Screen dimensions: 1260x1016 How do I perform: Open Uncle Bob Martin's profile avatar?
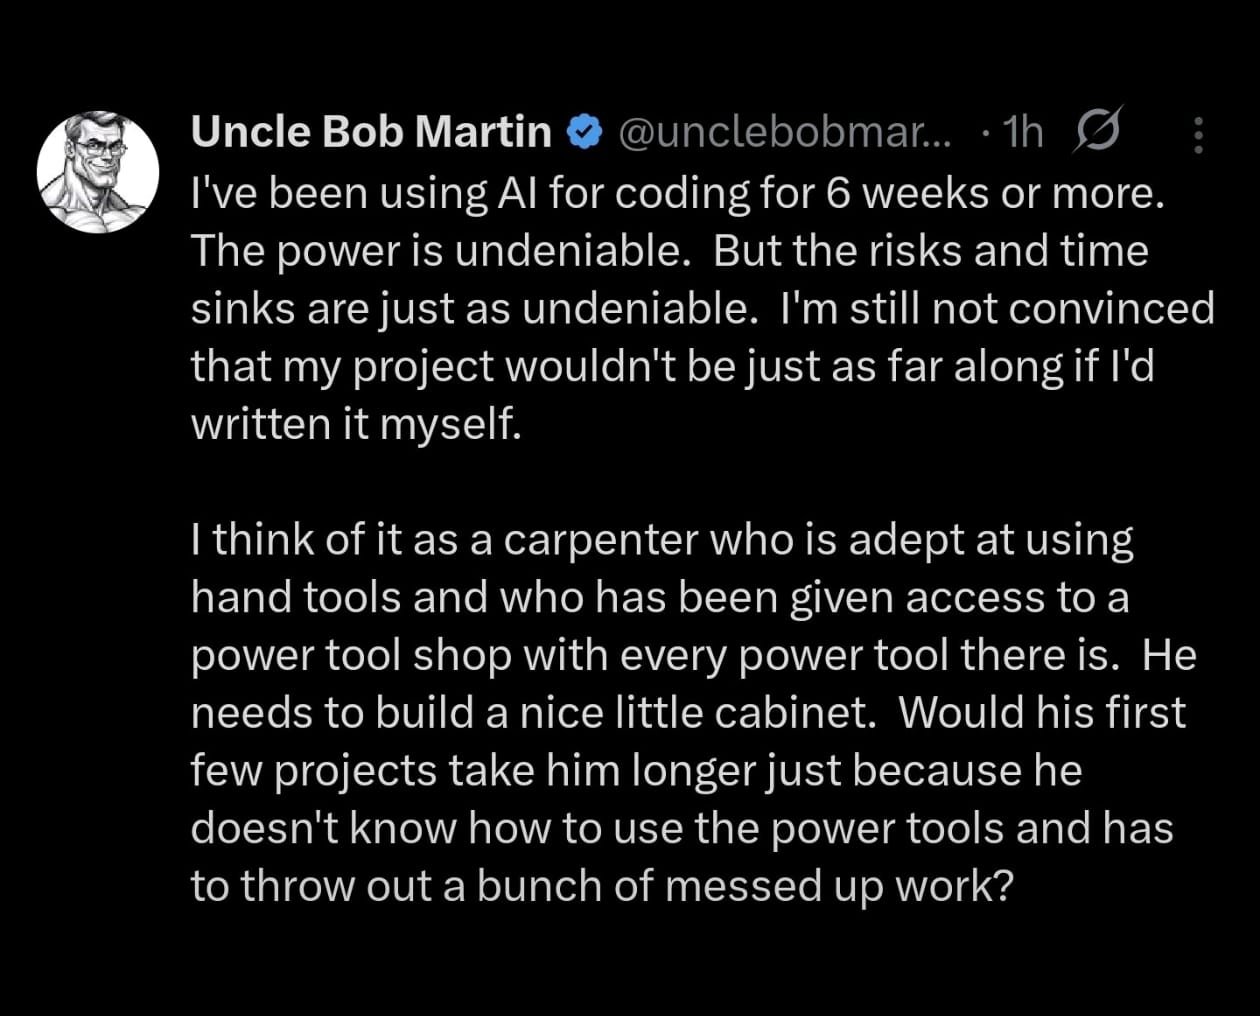98,172
